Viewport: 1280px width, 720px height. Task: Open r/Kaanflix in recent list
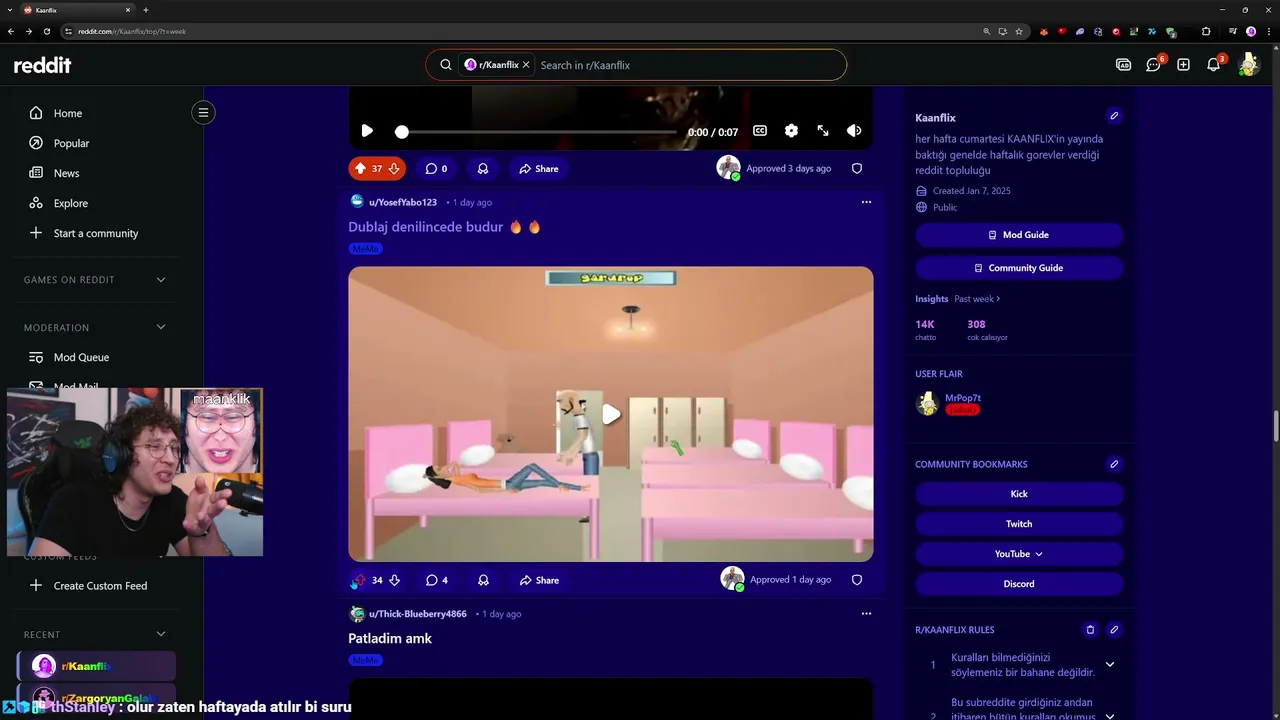click(x=96, y=666)
